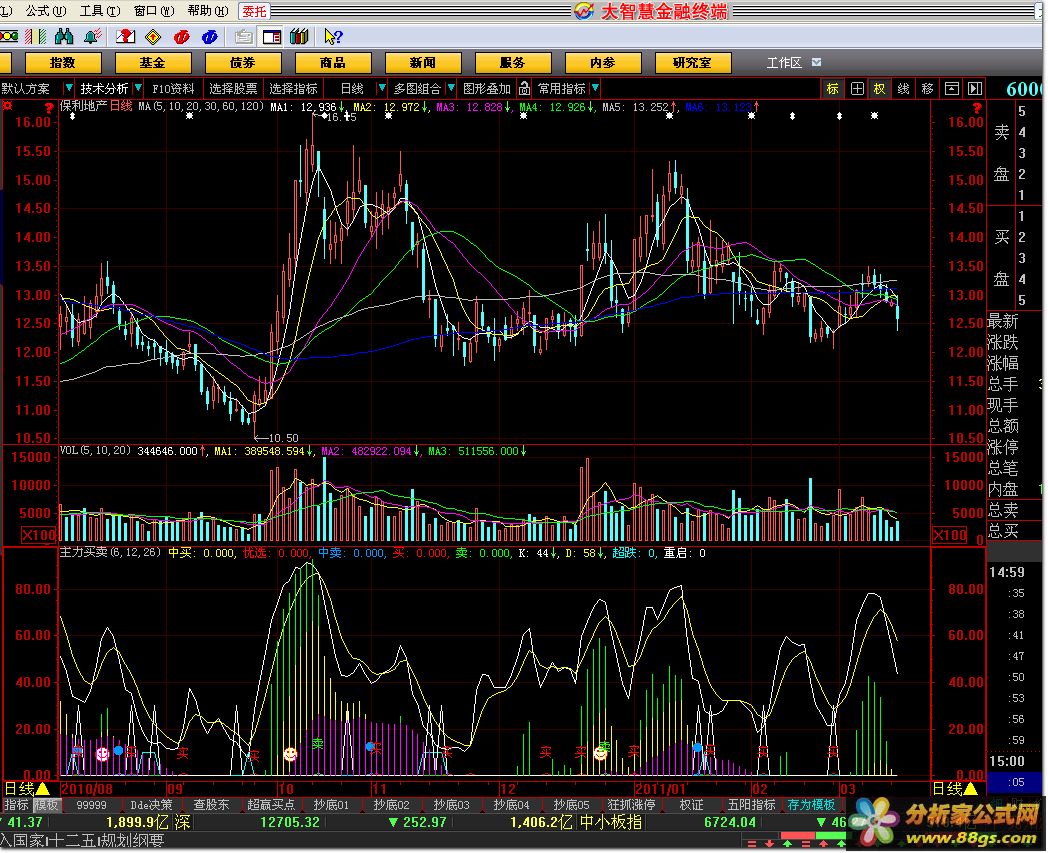Open the books library icon
1048x853 pixels.
[x=299, y=37]
